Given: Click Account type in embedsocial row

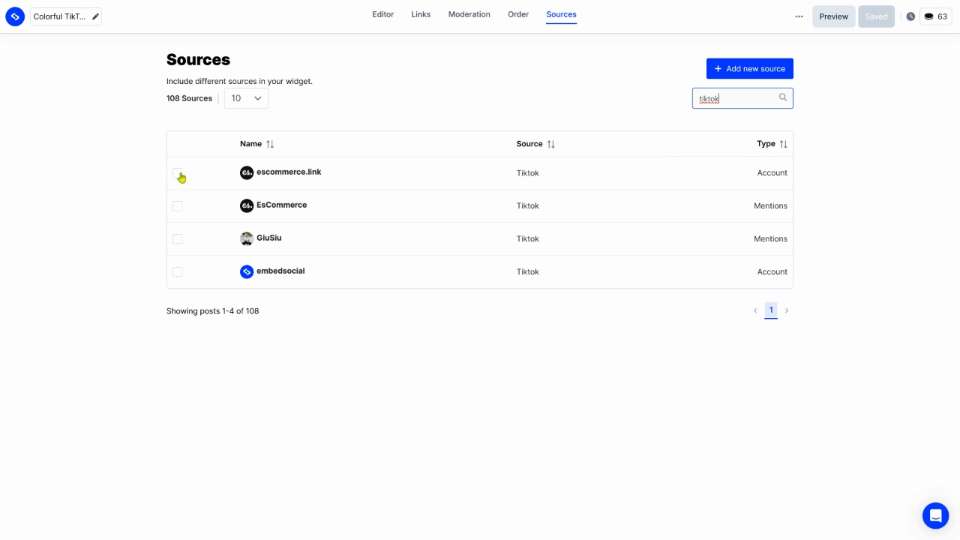Looking at the screenshot, I should [x=772, y=272].
